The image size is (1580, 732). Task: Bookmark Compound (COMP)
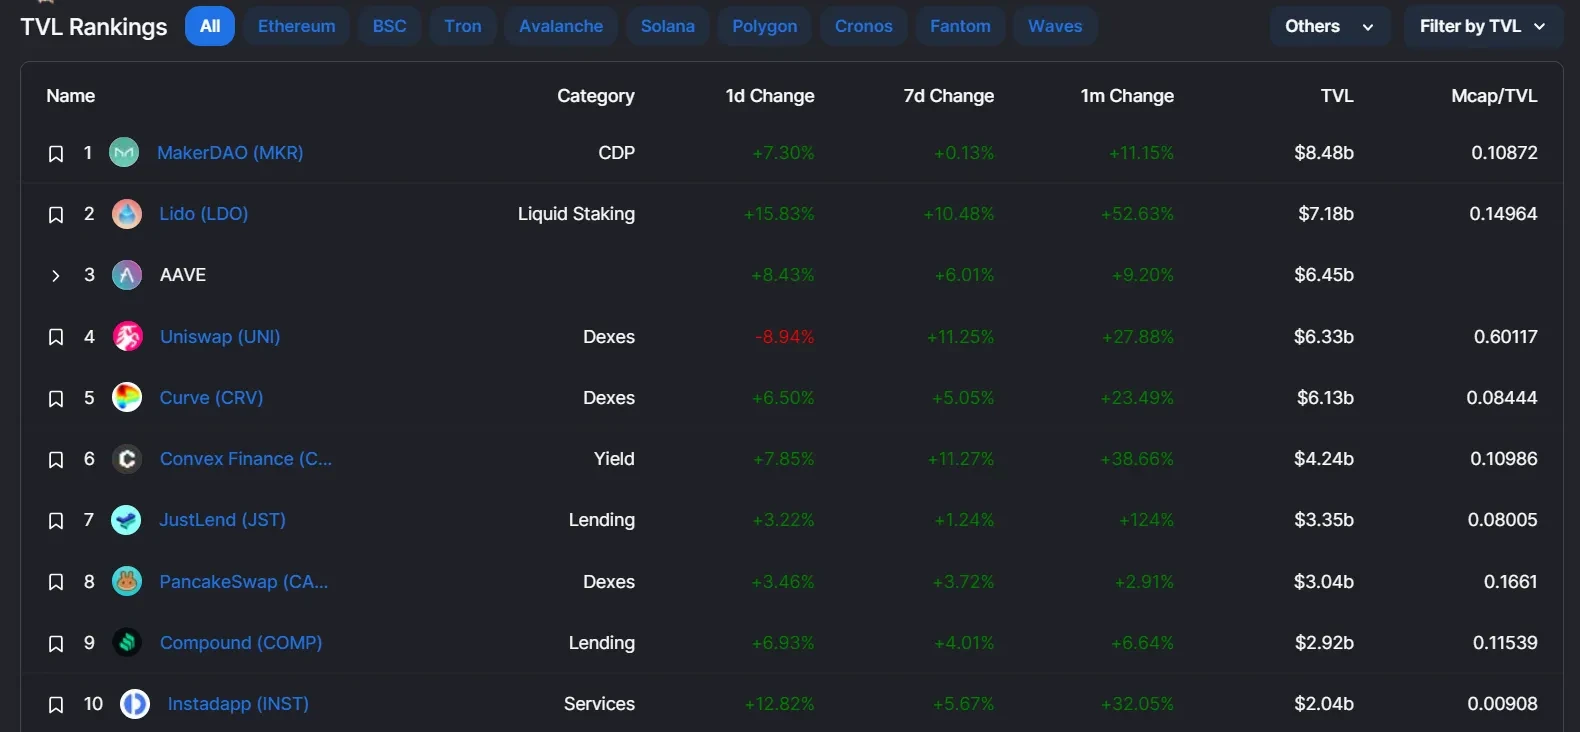[56, 644]
